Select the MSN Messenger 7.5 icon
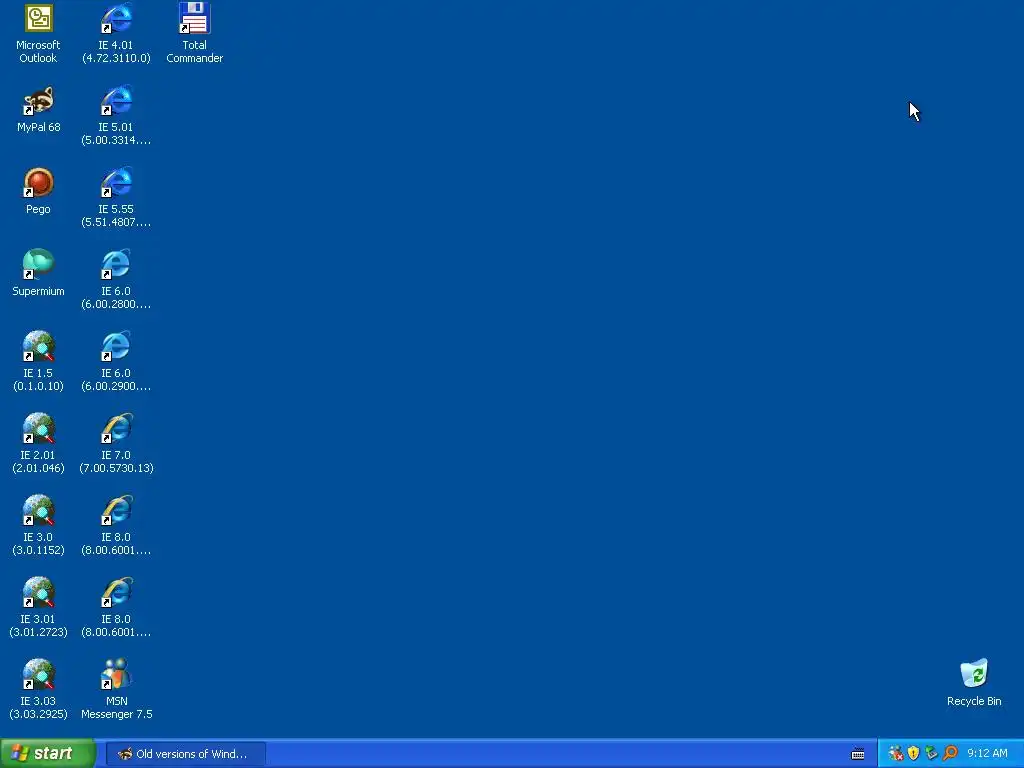The width and height of the screenshot is (1024, 768). pyautogui.click(x=116, y=675)
